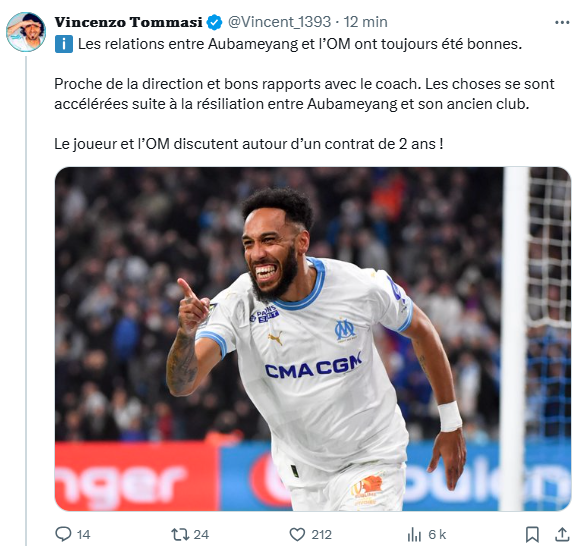The width and height of the screenshot is (575, 546).
Task: Check the 6 k views count
Action: 437,535
